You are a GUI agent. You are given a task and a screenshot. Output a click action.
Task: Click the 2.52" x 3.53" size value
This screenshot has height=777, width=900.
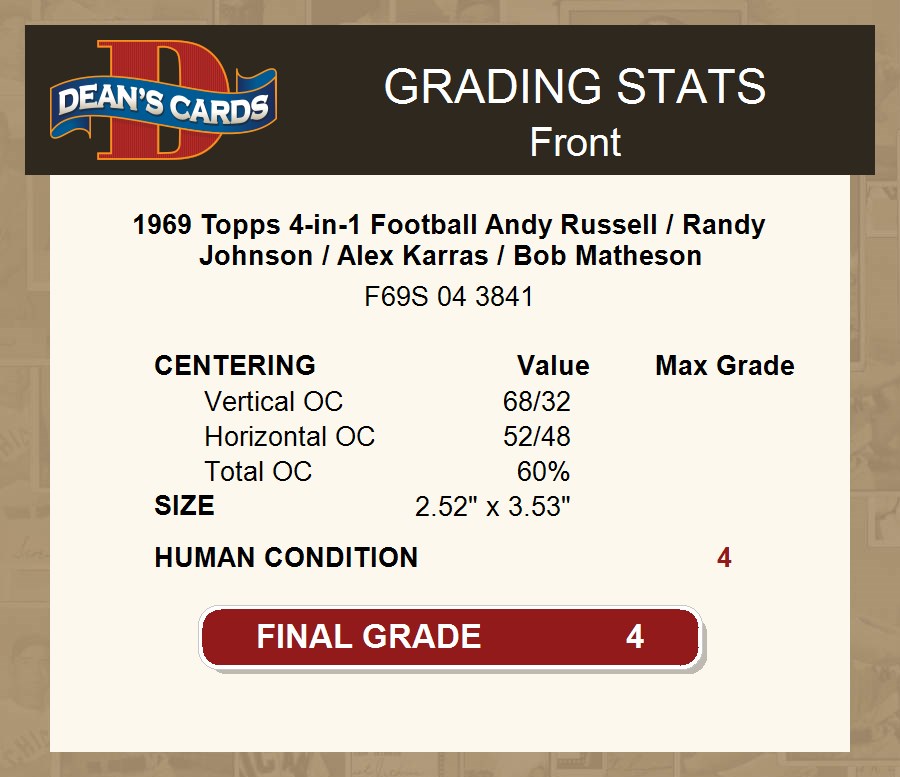tap(492, 506)
